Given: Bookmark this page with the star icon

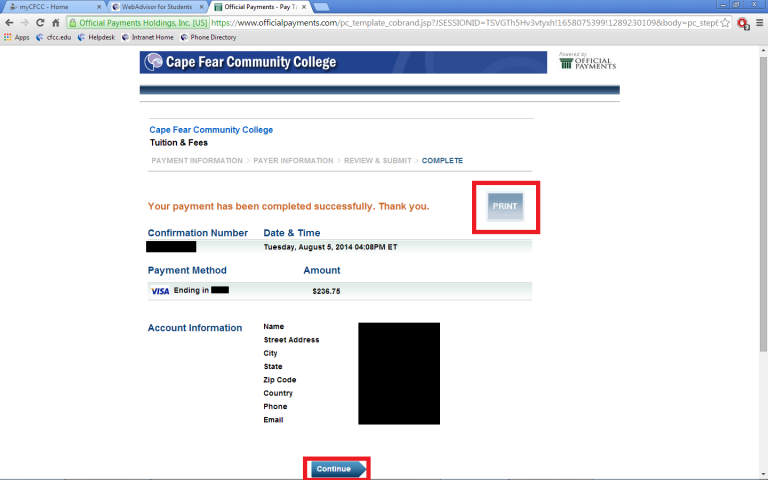Looking at the screenshot, I should (725, 23).
